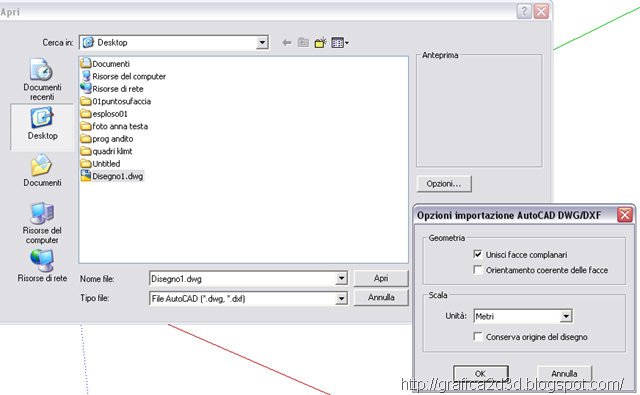This screenshot has width=640, height=395.
Task: Go back using the left arrow icon
Action: pos(287,42)
